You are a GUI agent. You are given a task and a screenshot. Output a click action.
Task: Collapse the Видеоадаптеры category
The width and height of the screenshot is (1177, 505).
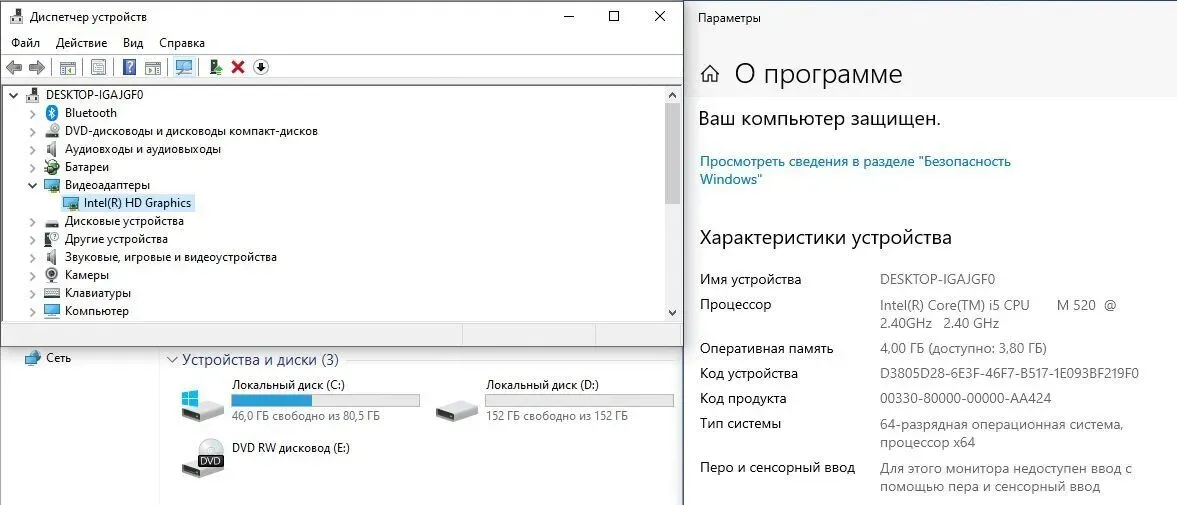pos(33,185)
